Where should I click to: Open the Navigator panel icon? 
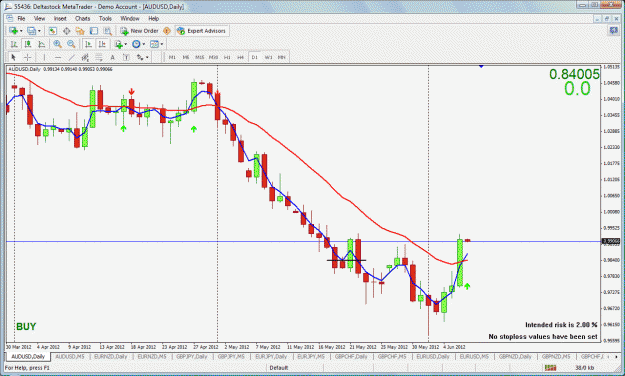point(80,31)
